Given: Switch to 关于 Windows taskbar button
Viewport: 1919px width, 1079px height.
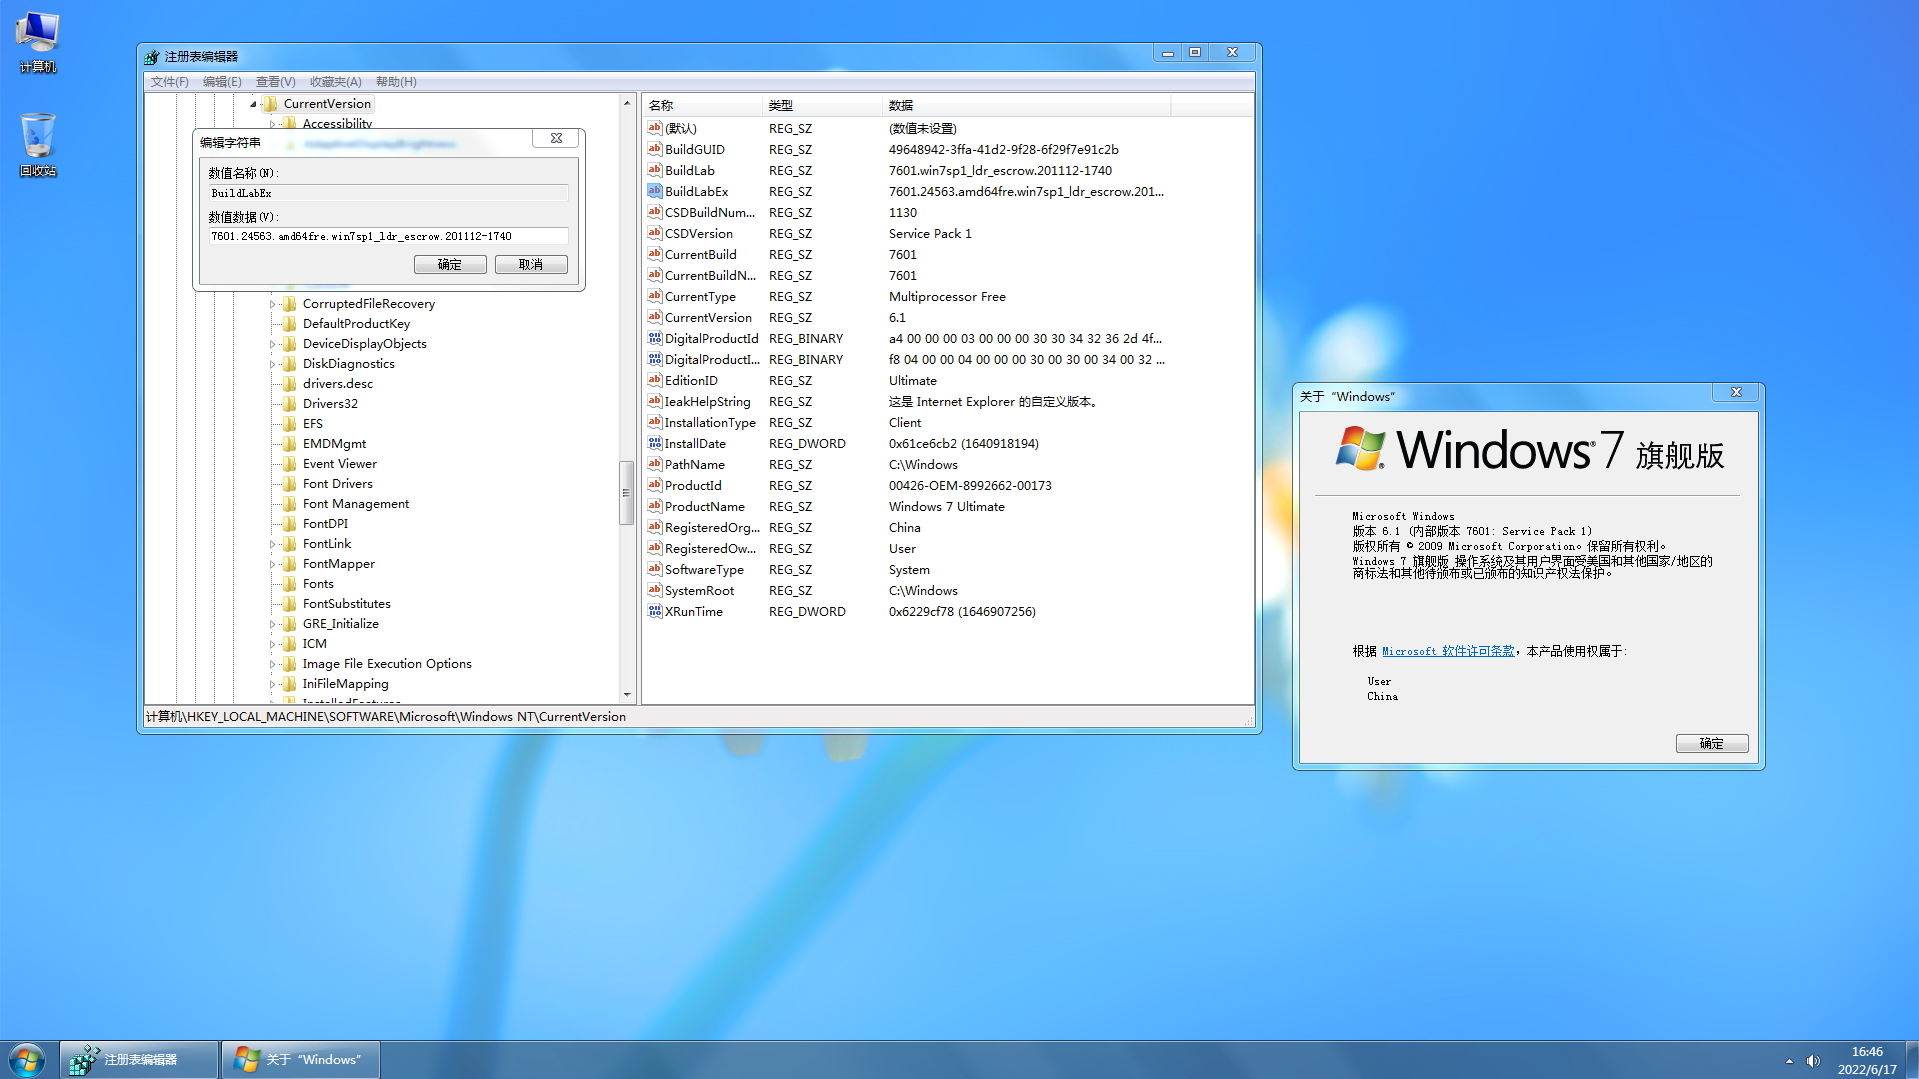Looking at the screenshot, I should click(x=301, y=1060).
